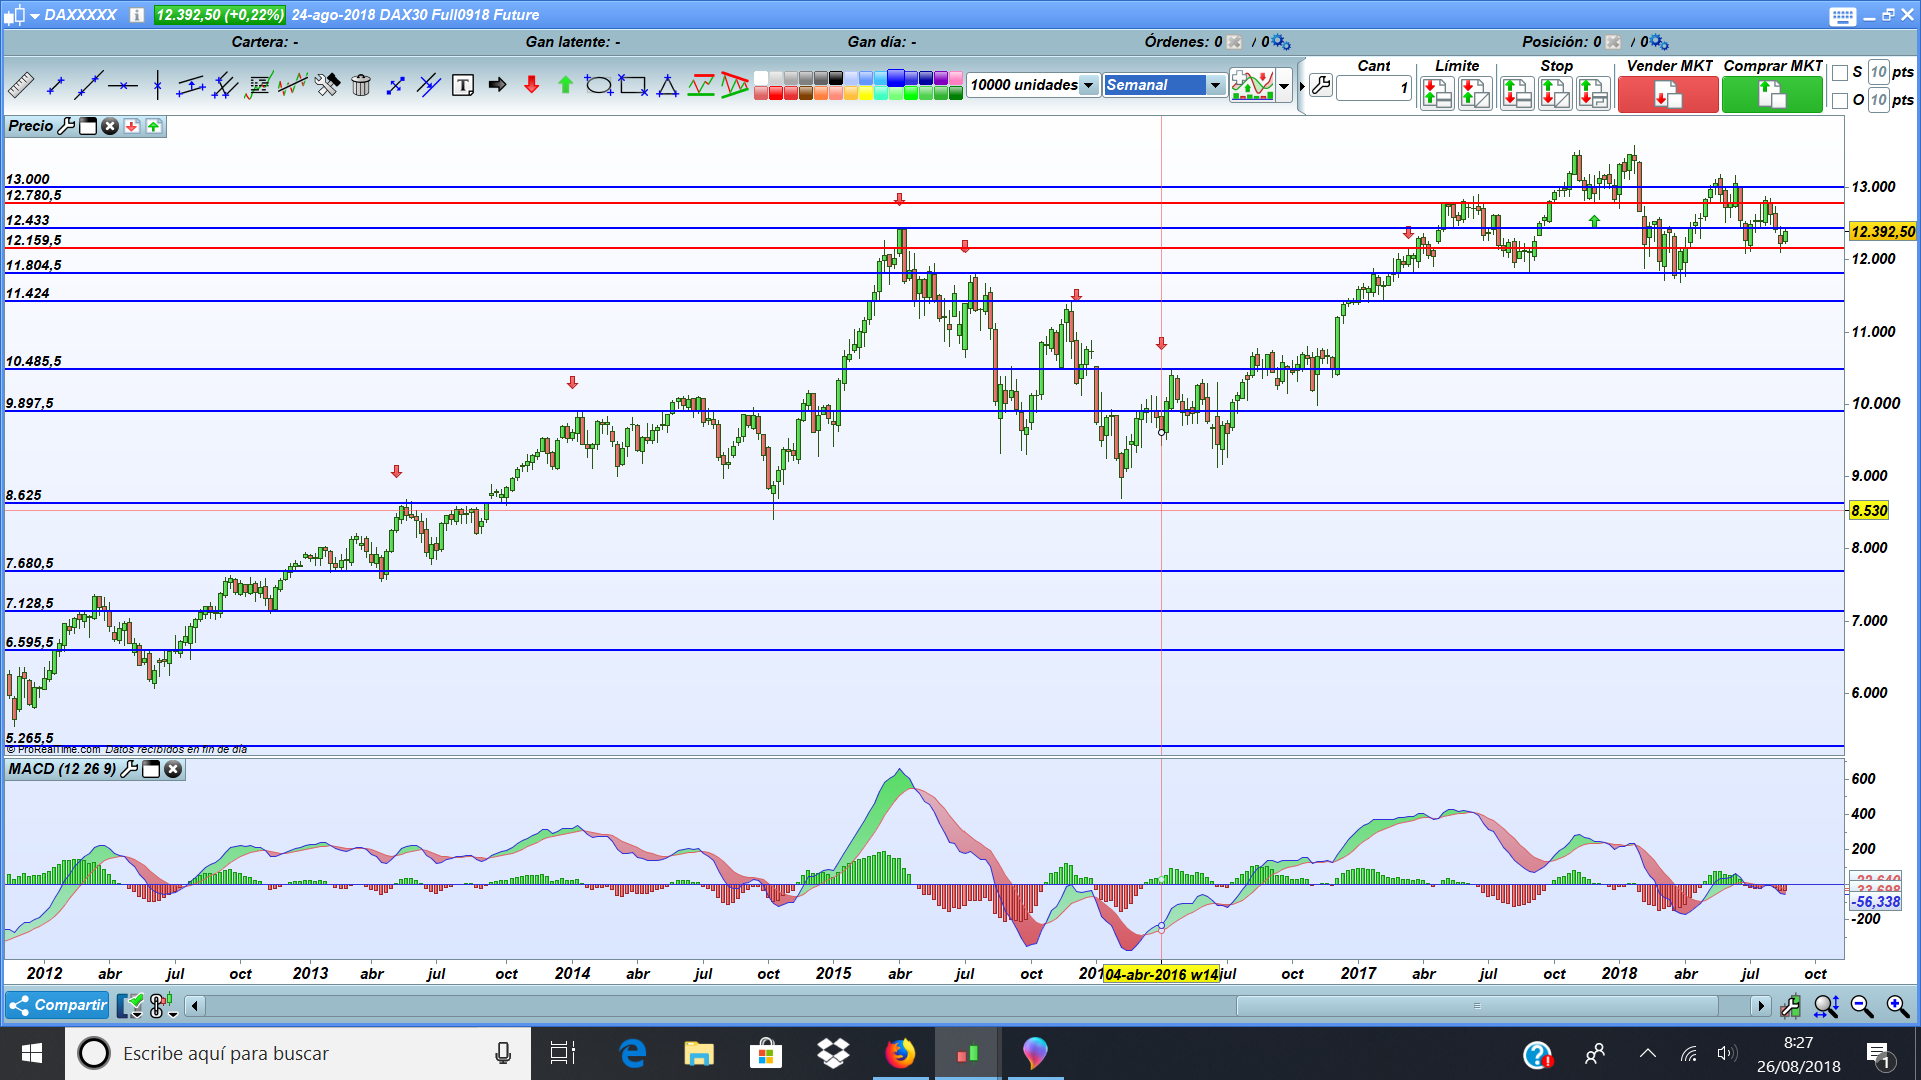Close the MACD indicator panel
Screen dimensions: 1921x1080
coord(173,769)
